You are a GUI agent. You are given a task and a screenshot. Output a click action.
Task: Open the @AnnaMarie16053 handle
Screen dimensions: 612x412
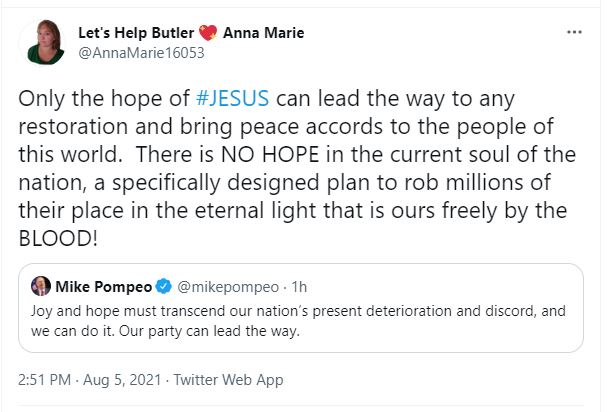tap(133, 52)
